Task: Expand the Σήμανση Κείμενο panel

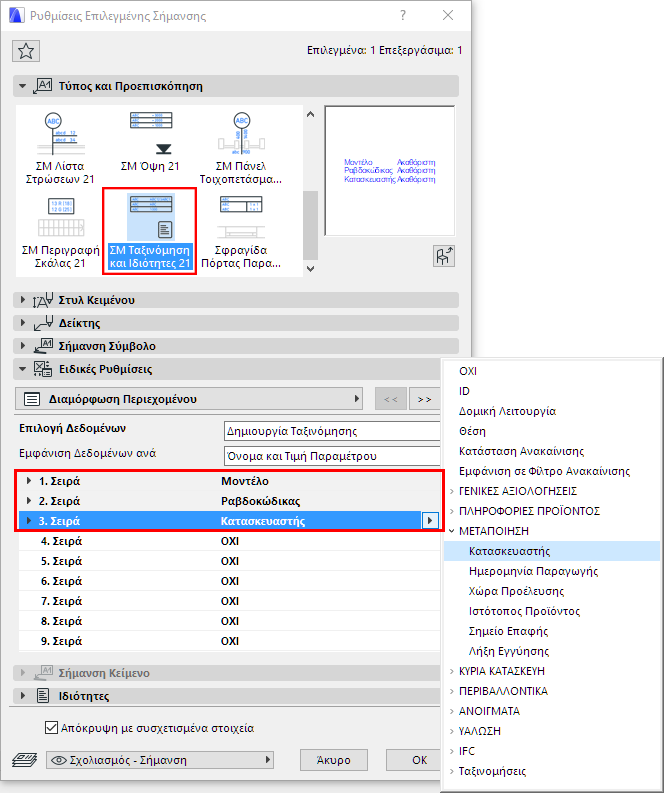Action: [22, 673]
